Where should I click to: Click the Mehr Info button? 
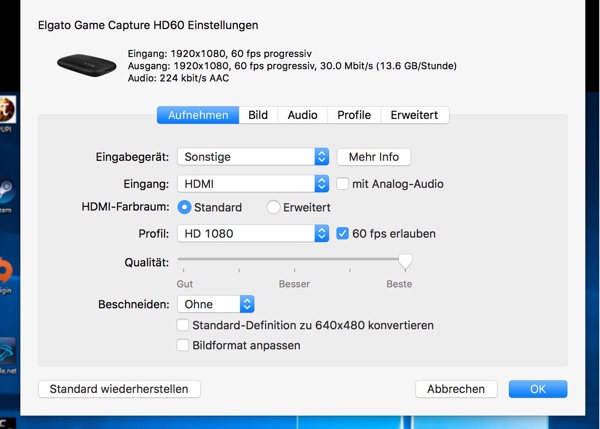tap(374, 157)
